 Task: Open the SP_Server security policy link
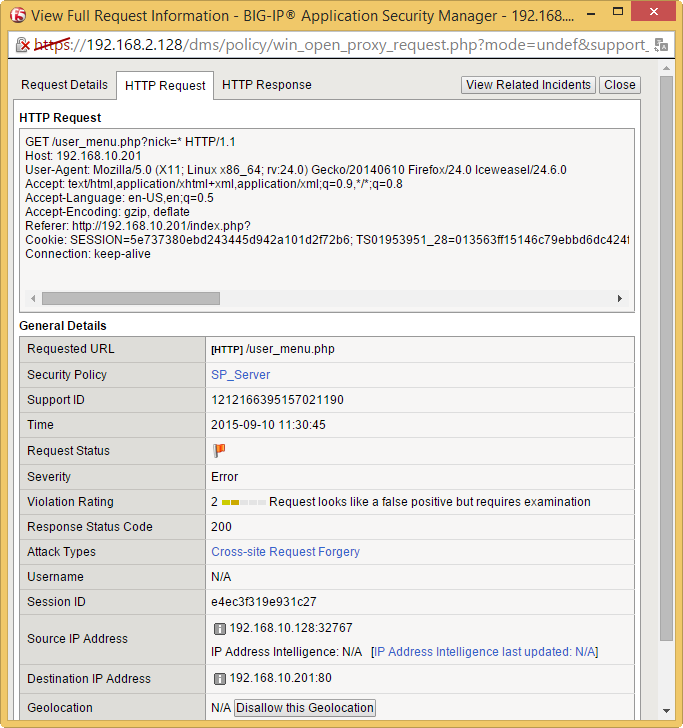tap(240, 375)
